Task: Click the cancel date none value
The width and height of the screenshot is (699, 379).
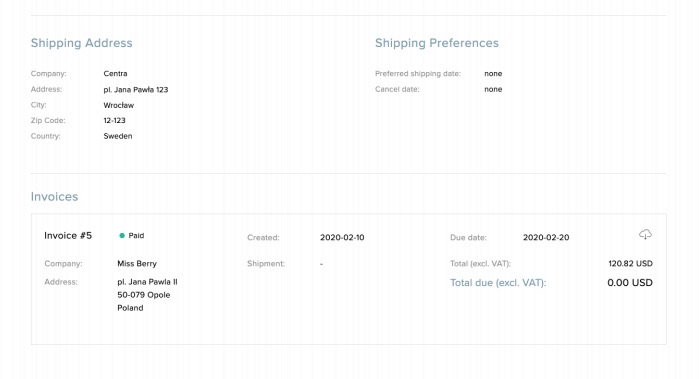Action: click(493, 89)
